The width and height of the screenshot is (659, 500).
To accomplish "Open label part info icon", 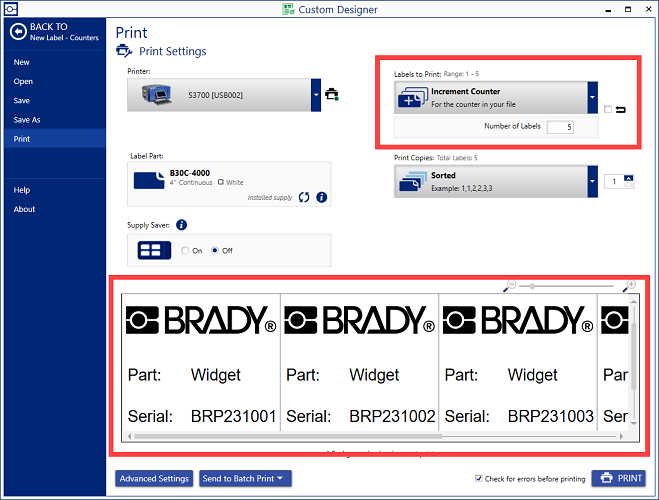I will coord(322,197).
